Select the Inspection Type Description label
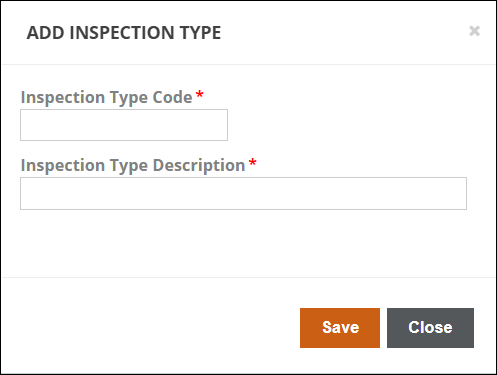 (x=133, y=166)
